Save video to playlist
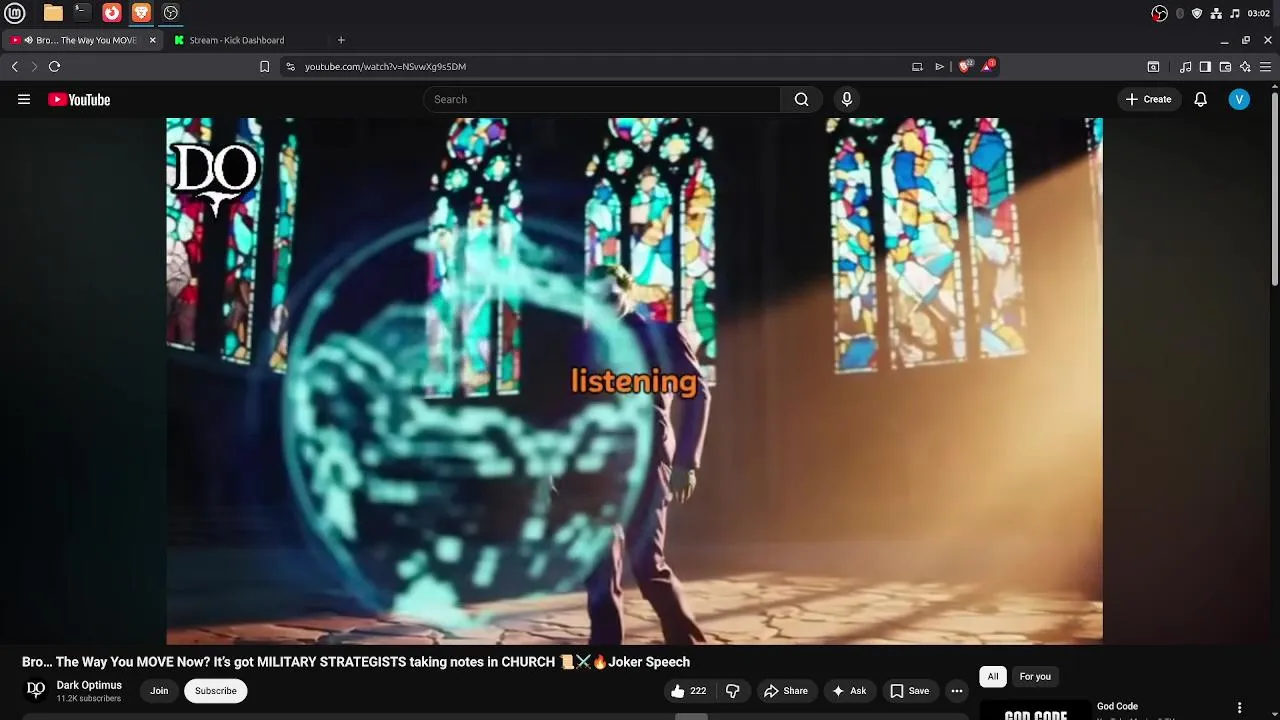Viewport: 1280px width, 720px height. (x=910, y=690)
